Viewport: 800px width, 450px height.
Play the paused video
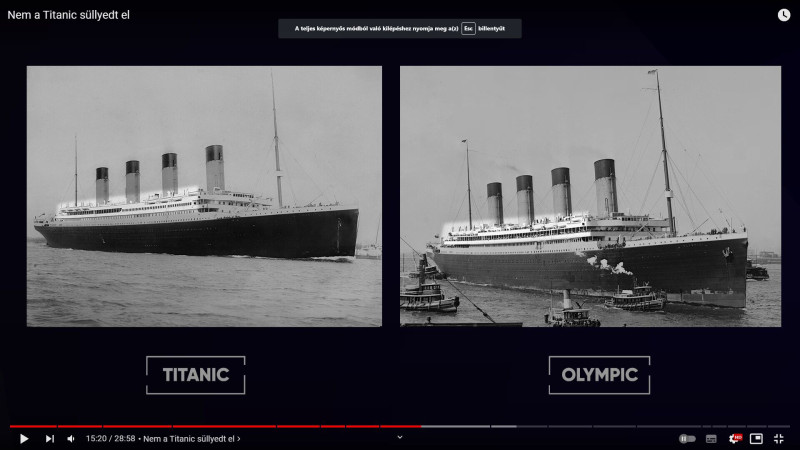[23, 439]
